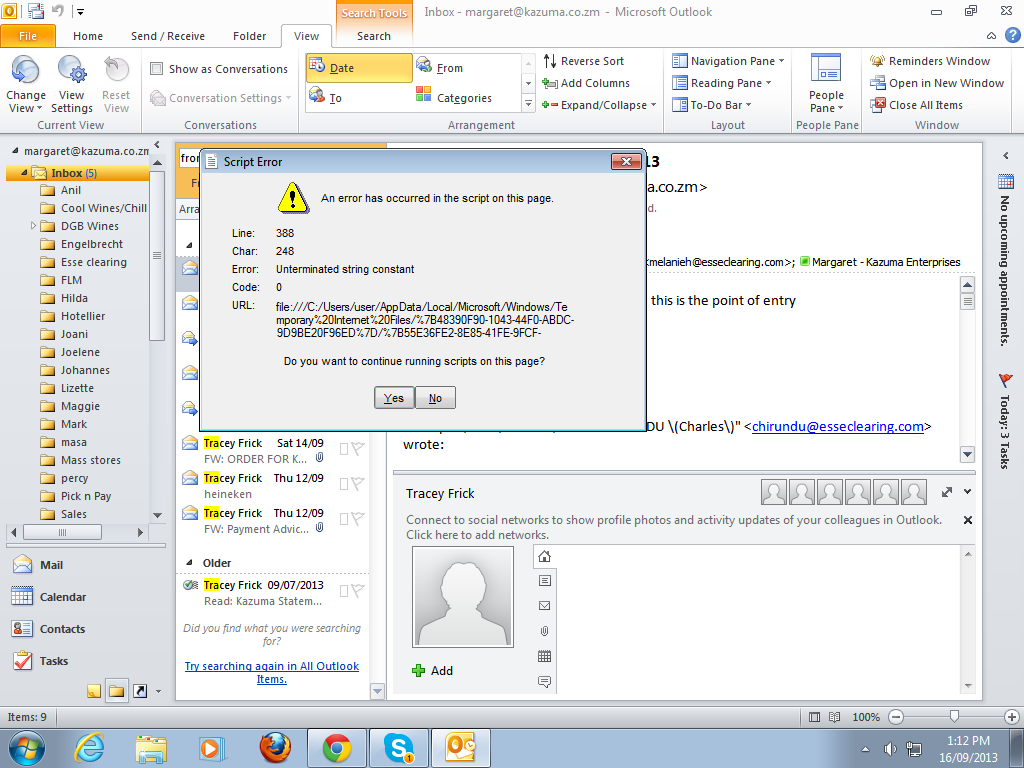Click No in Script Error dialog
The height and width of the screenshot is (768, 1024).
(x=435, y=398)
